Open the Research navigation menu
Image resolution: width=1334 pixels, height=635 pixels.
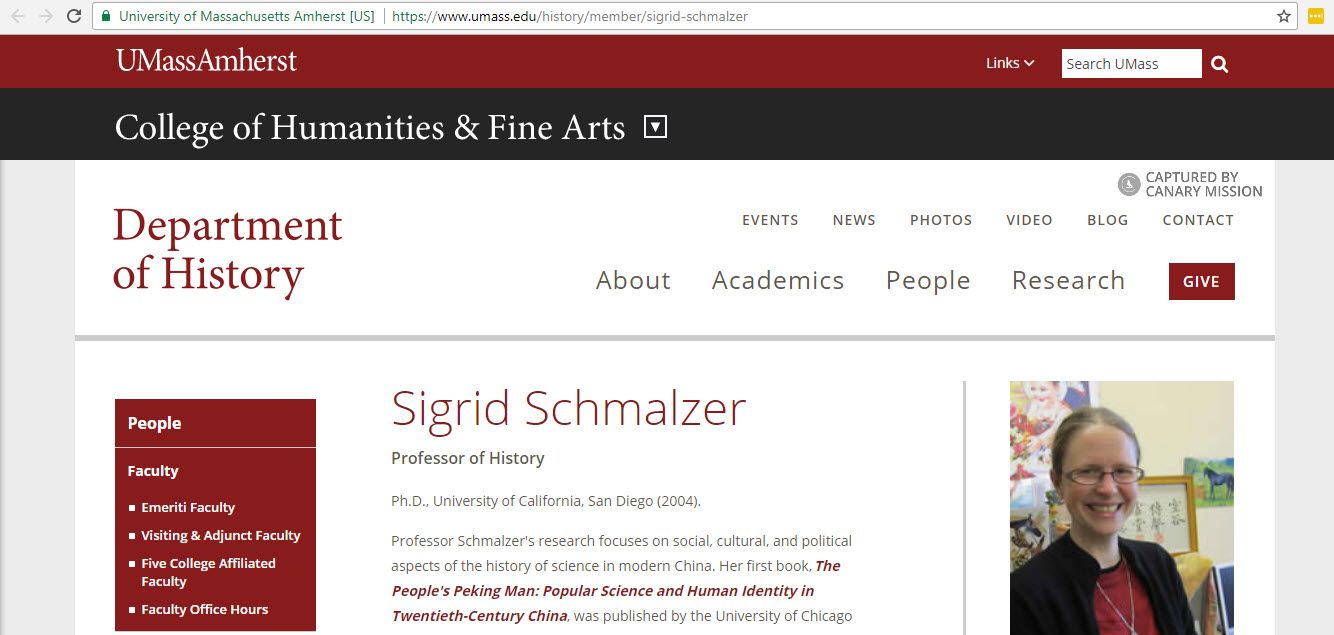[1068, 281]
